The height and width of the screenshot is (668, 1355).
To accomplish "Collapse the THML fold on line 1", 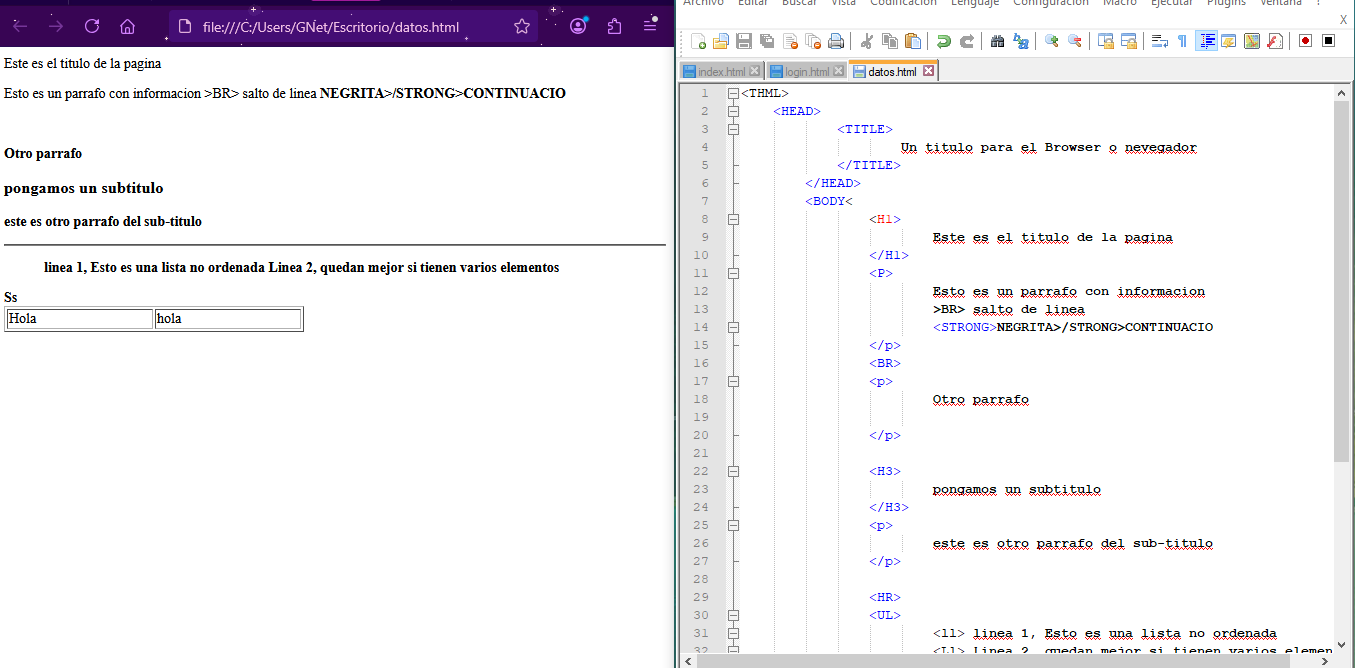I will (x=734, y=93).
